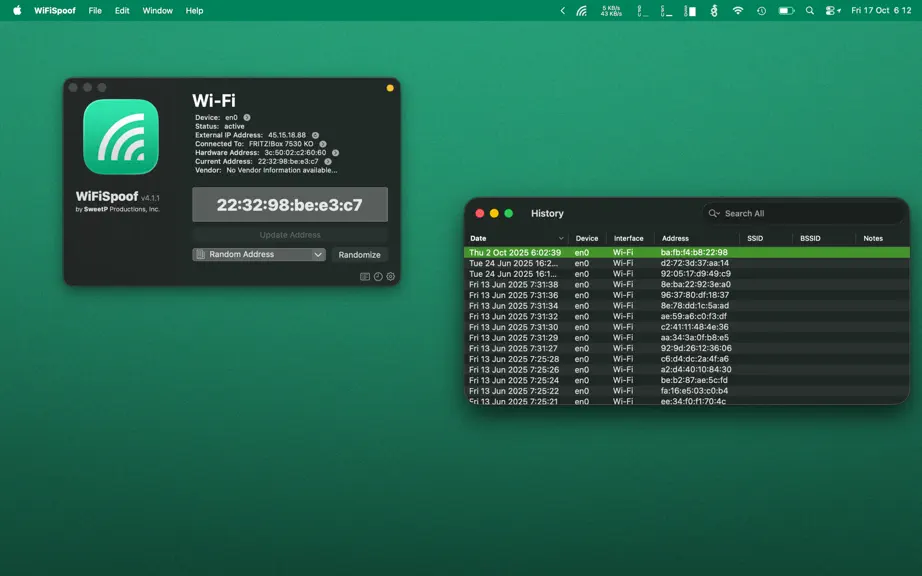
Task: Click the date and time in menu bar
Action: pos(881,11)
